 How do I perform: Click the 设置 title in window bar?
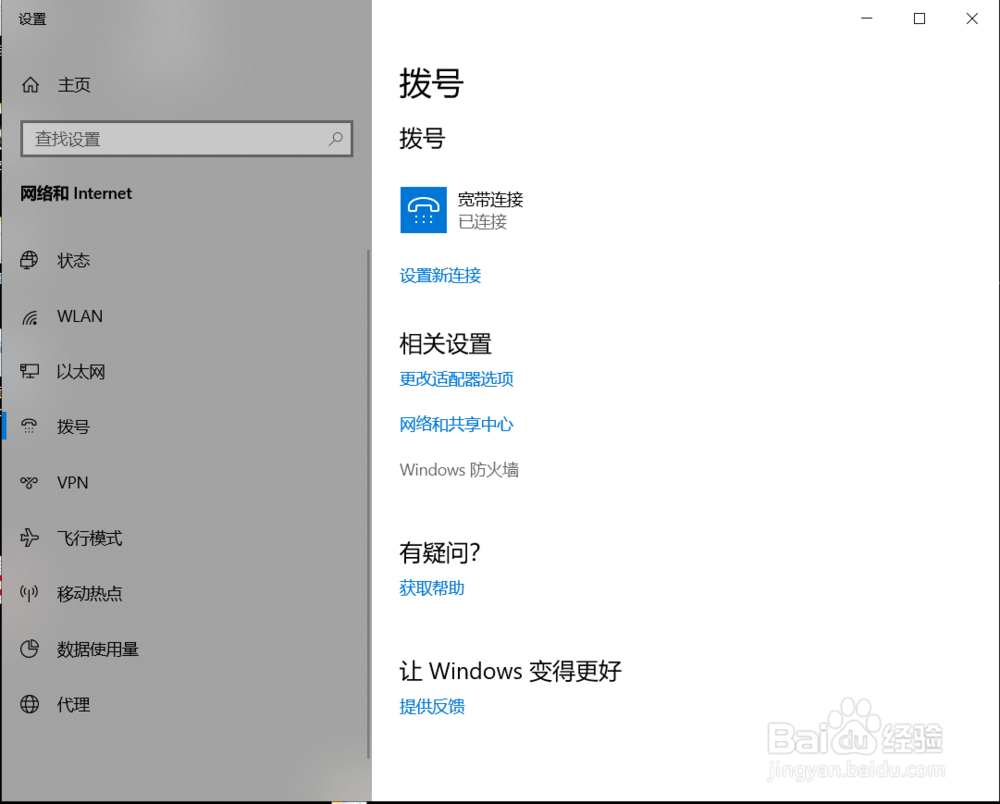32,18
